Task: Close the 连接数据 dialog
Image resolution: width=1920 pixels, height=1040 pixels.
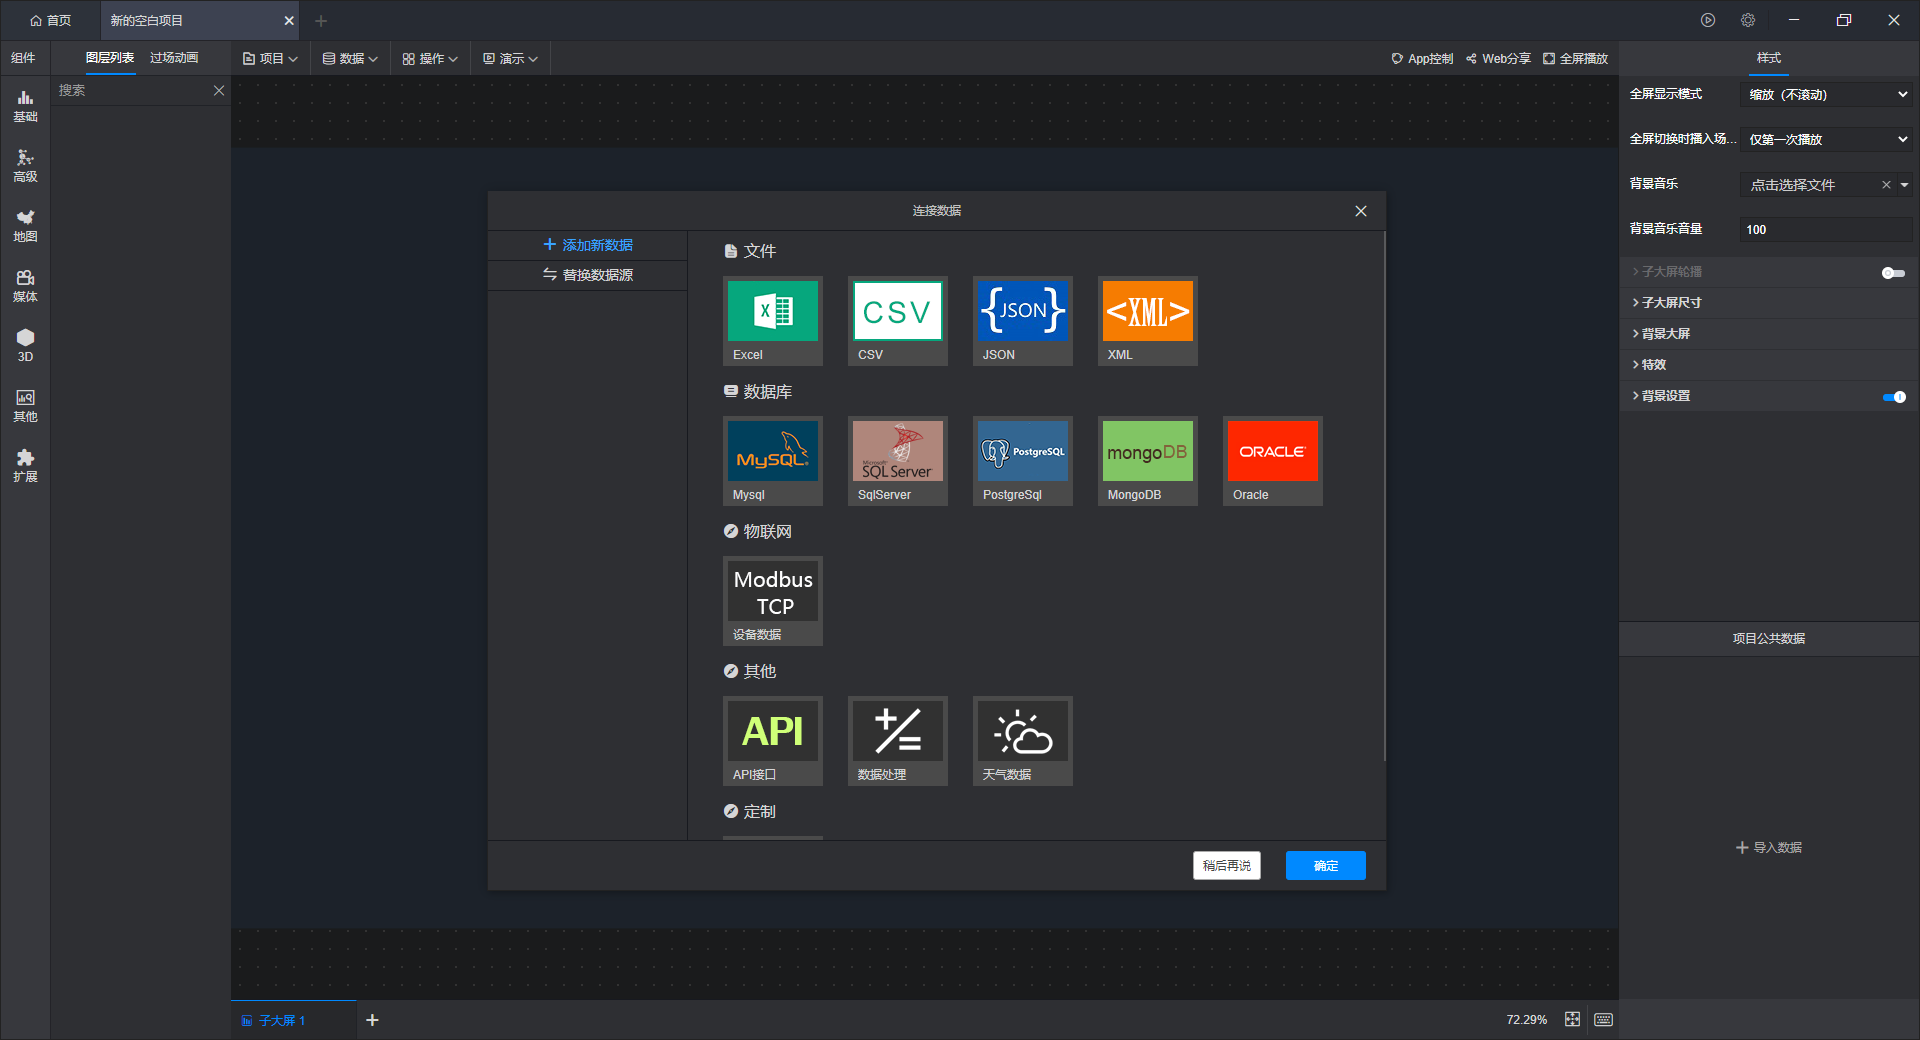Action: click(1361, 211)
